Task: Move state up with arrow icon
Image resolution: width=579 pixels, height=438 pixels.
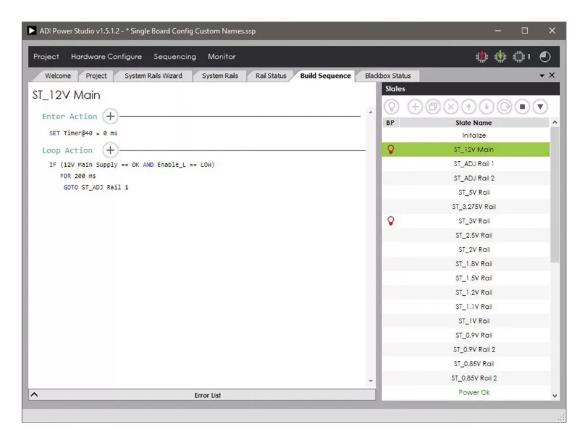Action: tap(469, 107)
